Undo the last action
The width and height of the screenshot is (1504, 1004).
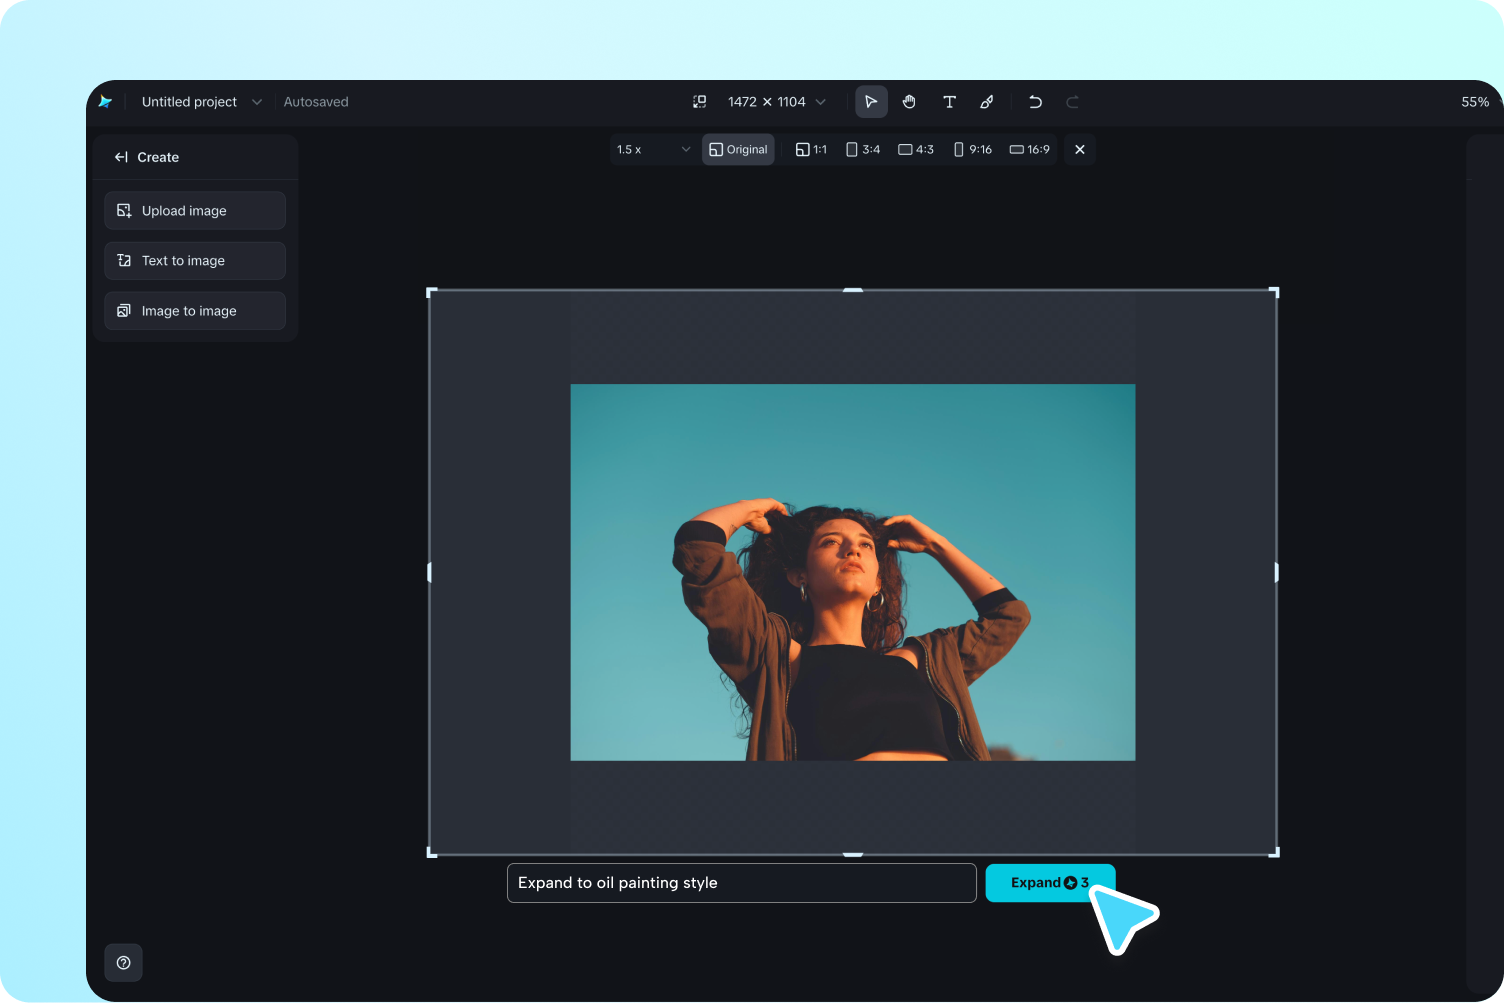[1035, 102]
